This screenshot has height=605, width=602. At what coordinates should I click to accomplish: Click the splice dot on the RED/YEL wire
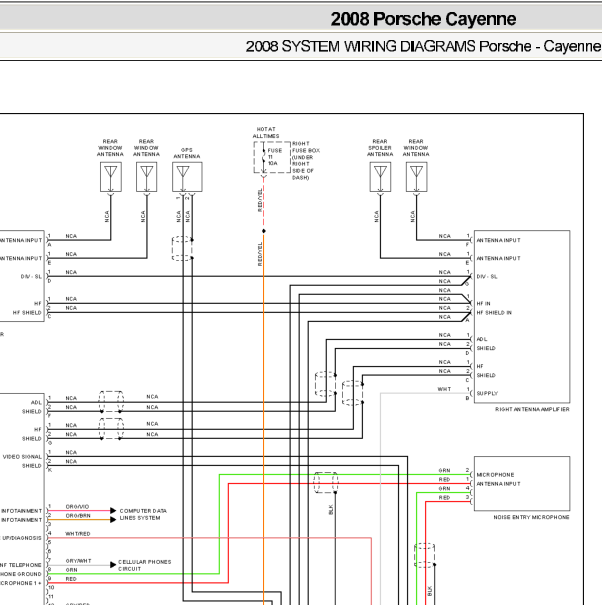pos(264,231)
